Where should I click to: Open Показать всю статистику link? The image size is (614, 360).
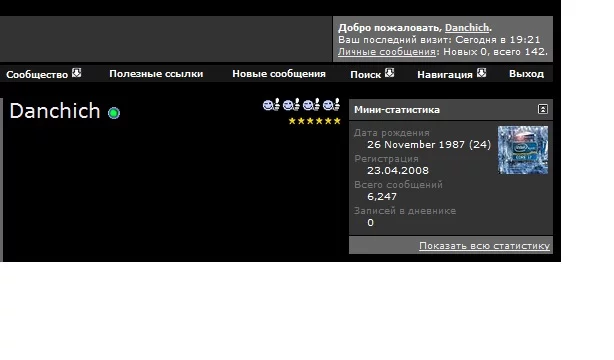(x=484, y=246)
